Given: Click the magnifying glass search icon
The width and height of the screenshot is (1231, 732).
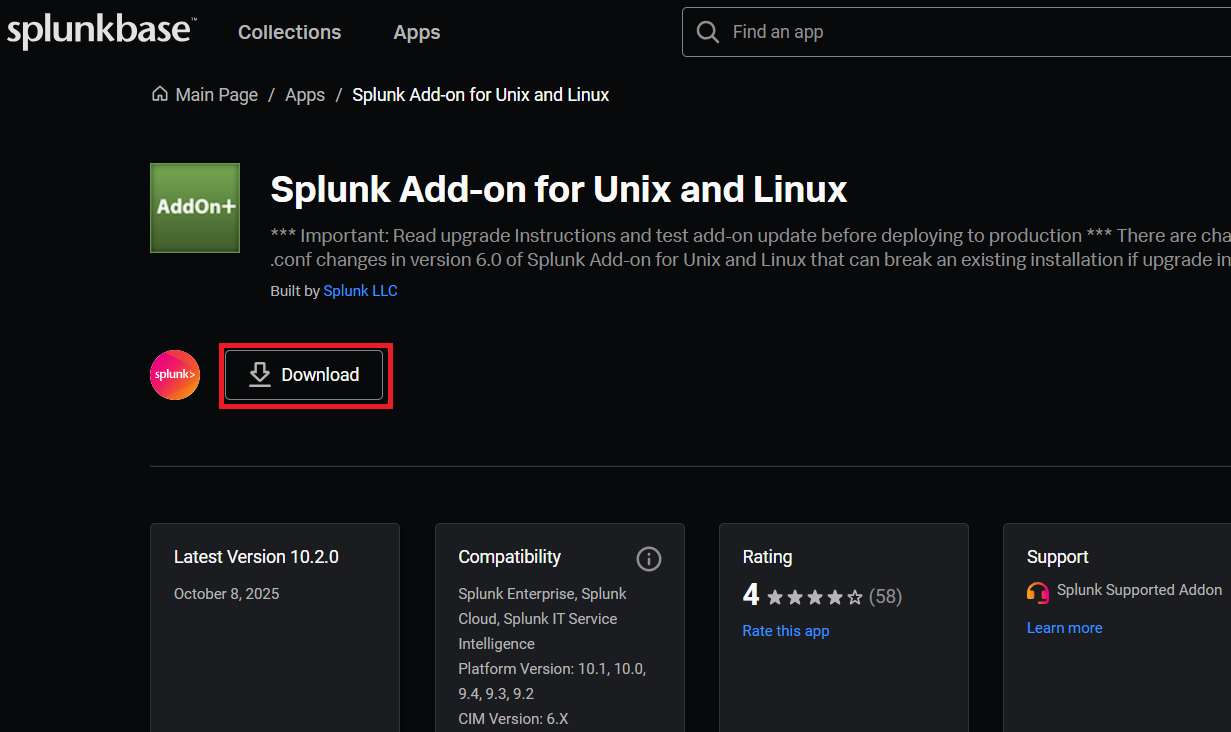Looking at the screenshot, I should click(x=708, y=32).
